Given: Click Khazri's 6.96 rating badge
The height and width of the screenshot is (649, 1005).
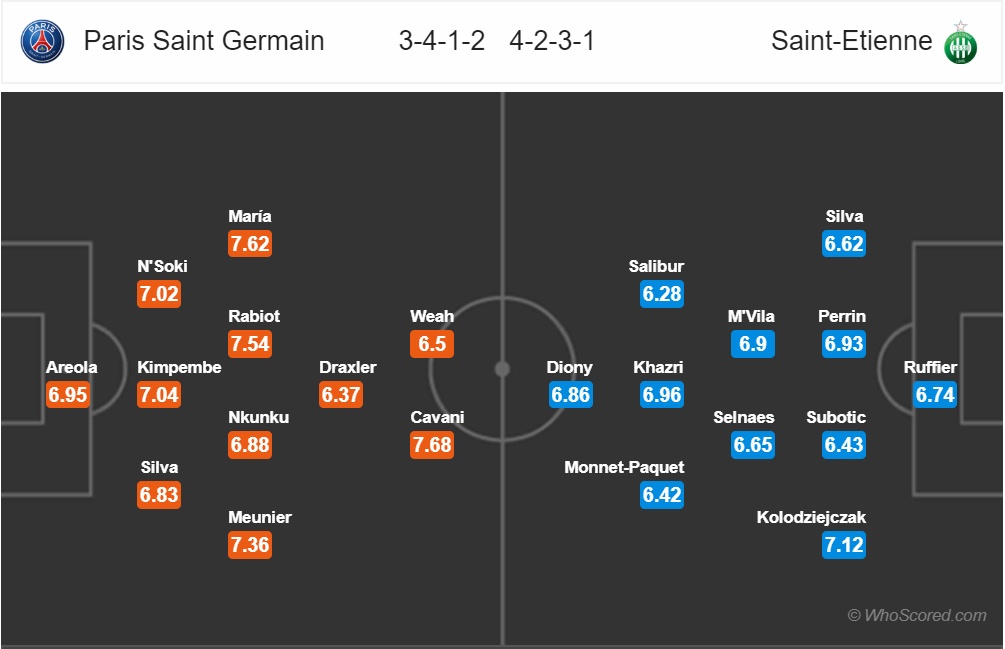Looking at the screenshot, I should [x=662, y=395].
